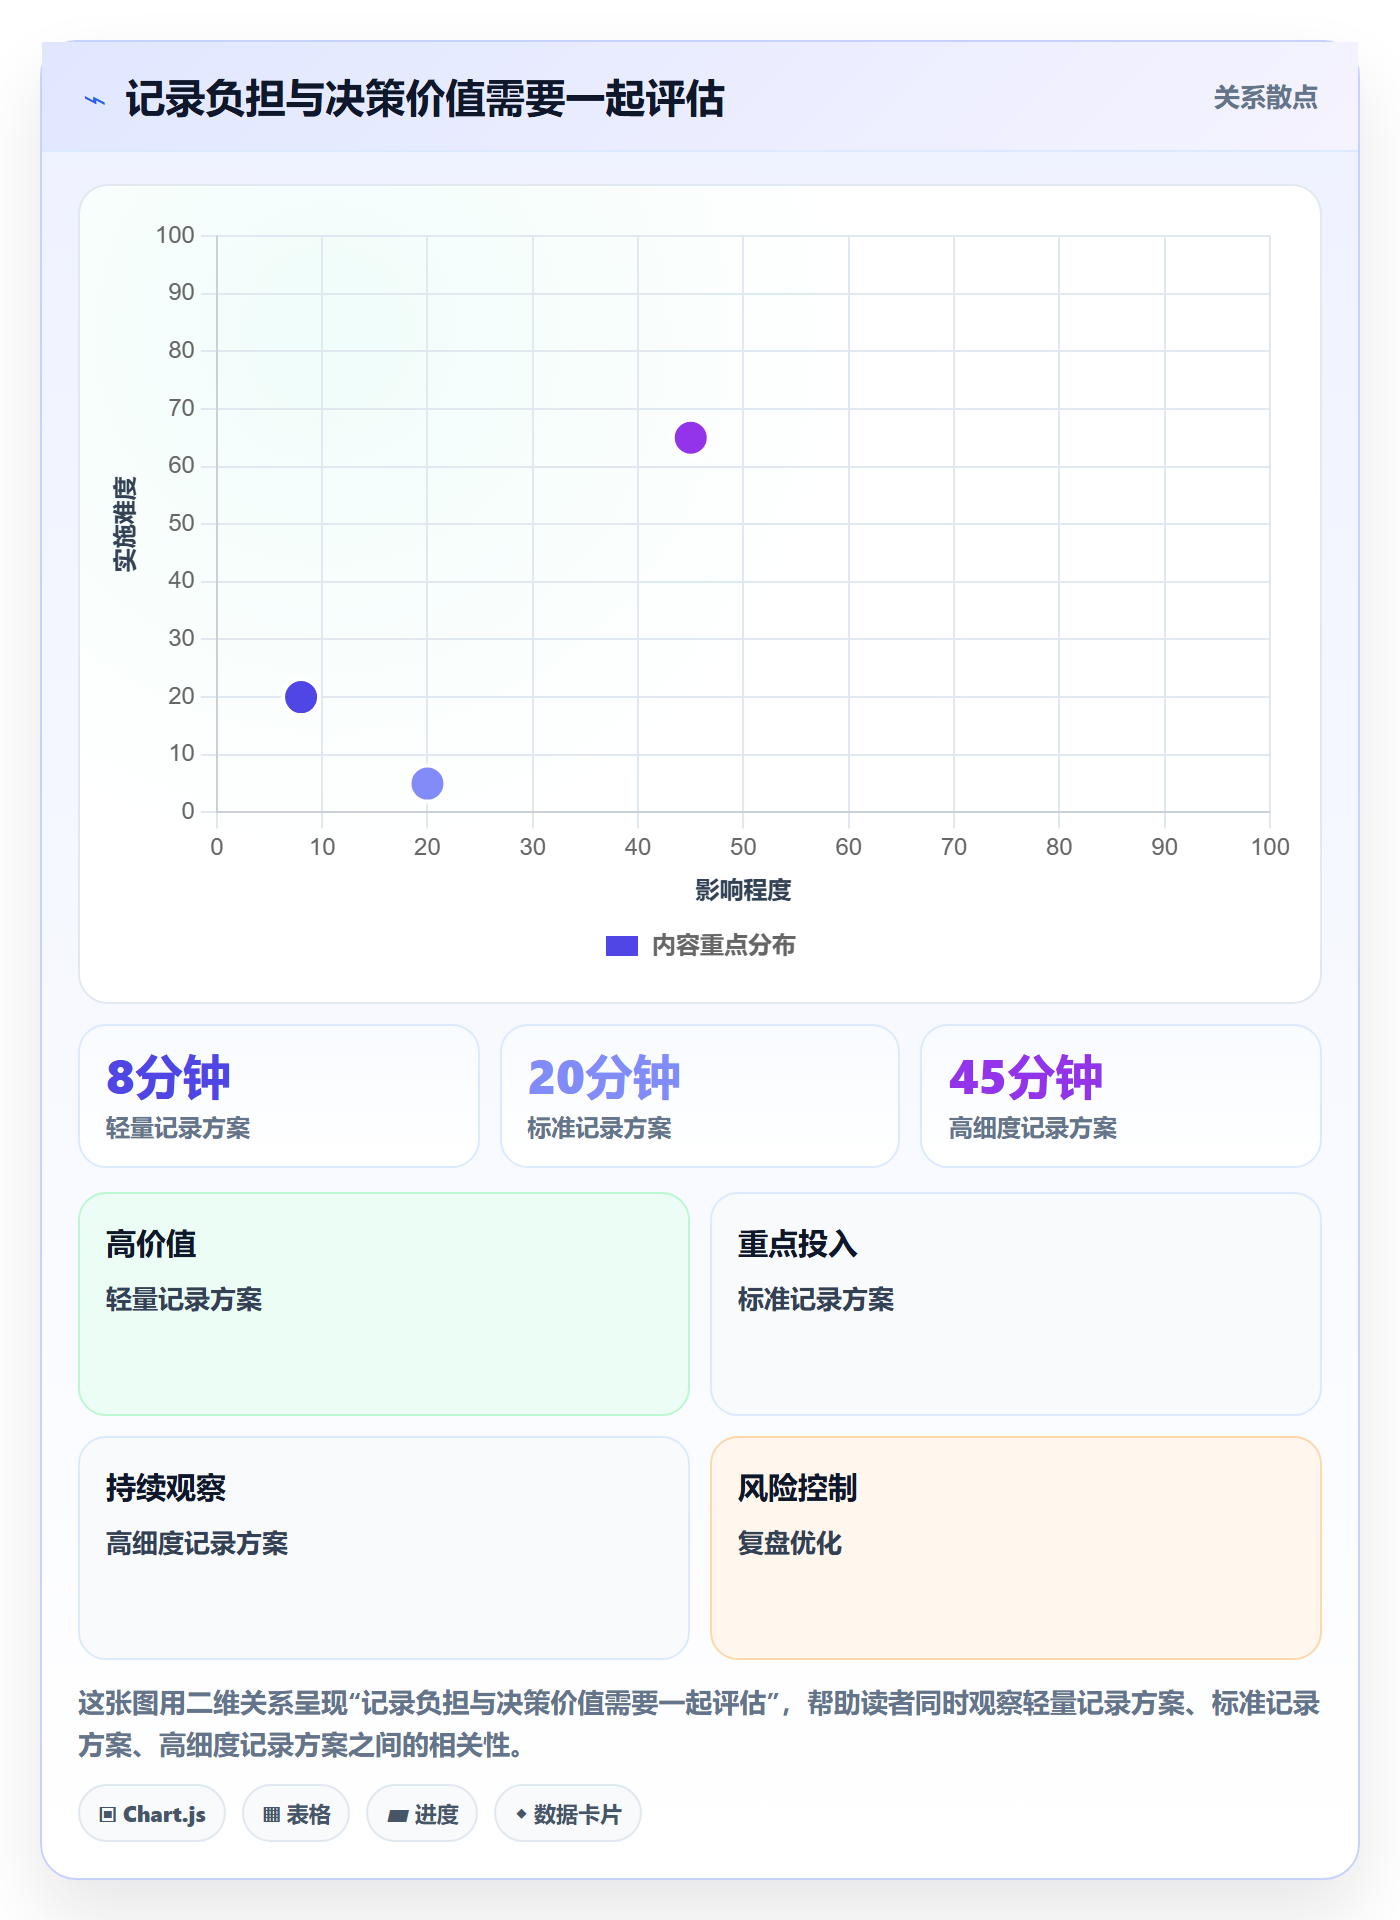1400x1920 pixels.
Task: Click the title 记录负担与决策价值需要一起评估
Action: pos(425,99)
